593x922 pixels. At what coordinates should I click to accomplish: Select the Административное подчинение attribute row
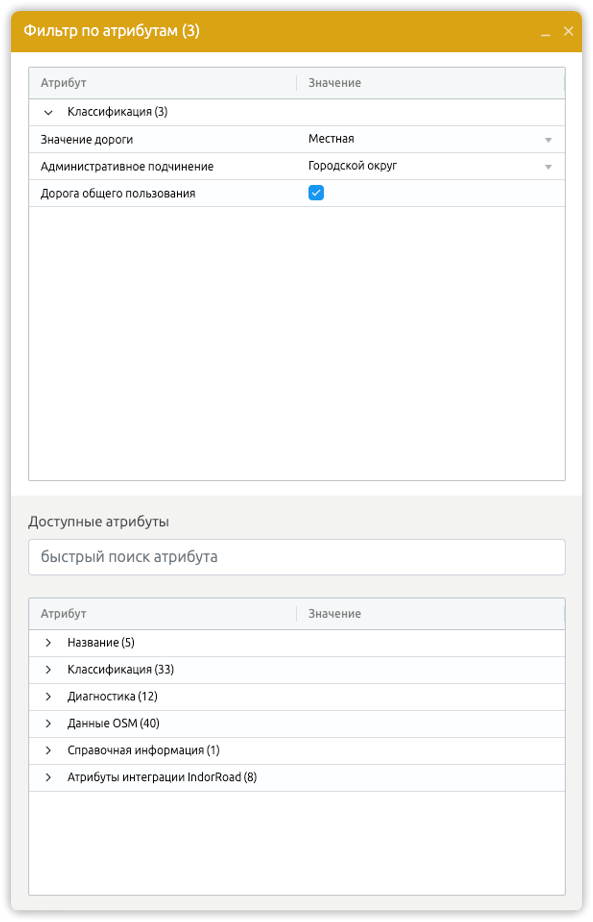[x=296, y=166]
